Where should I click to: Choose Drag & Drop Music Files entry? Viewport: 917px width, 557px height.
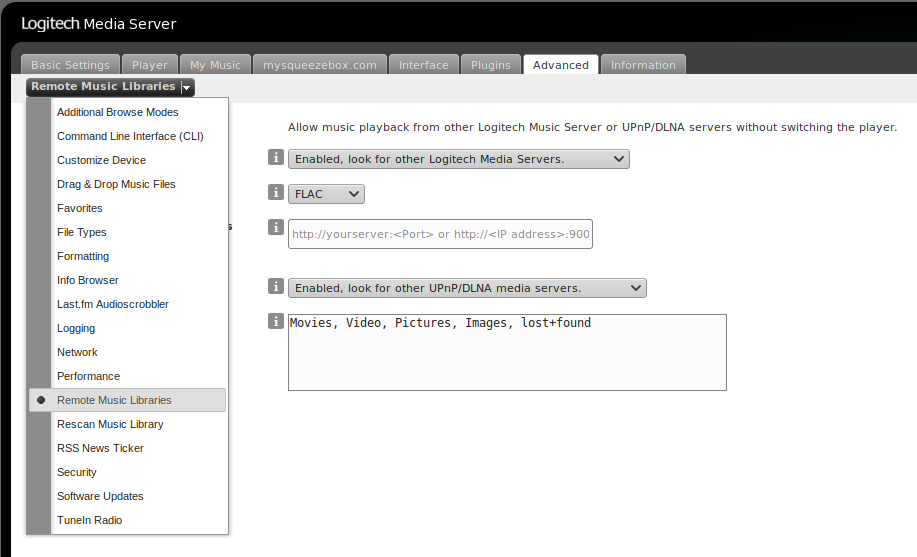coord(127,184)
